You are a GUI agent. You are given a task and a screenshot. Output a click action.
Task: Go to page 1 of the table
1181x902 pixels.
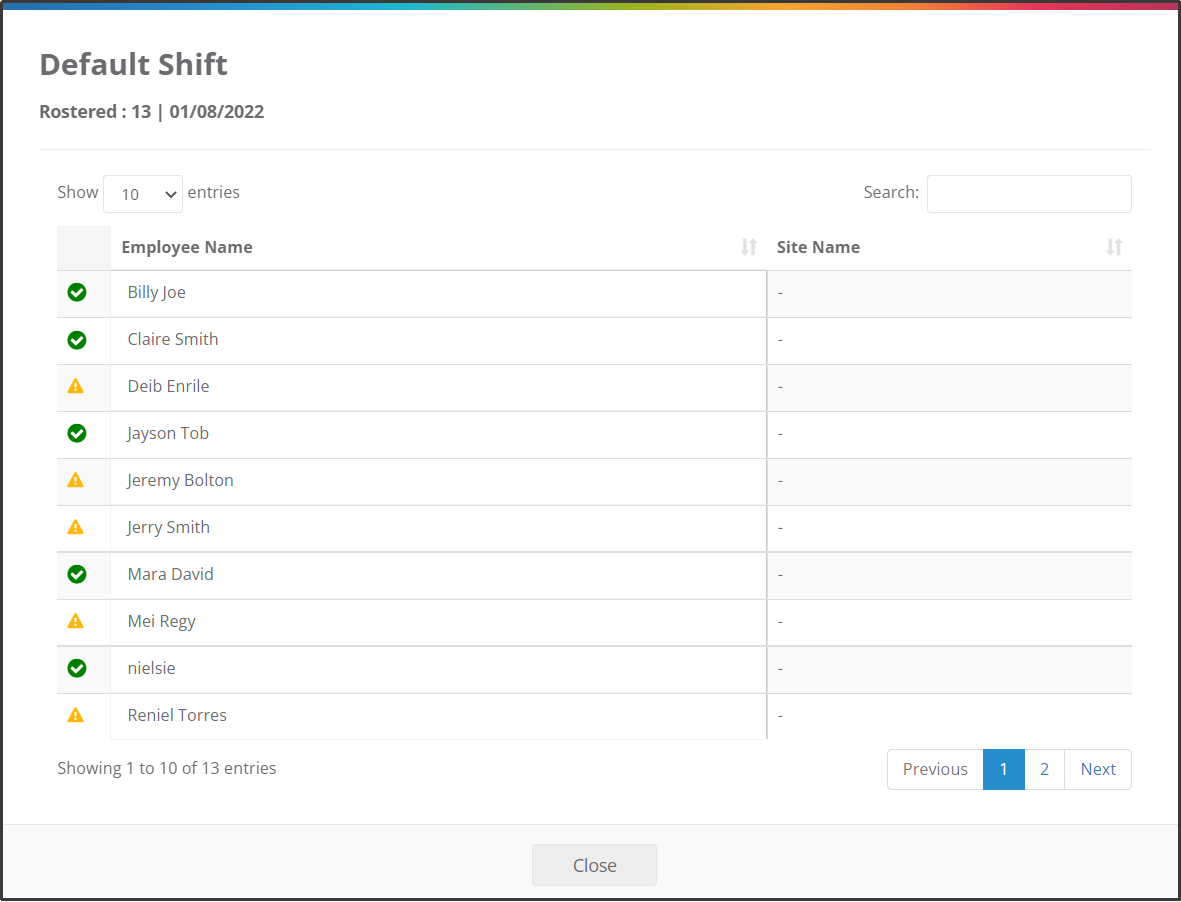(x=1004, y=769)
